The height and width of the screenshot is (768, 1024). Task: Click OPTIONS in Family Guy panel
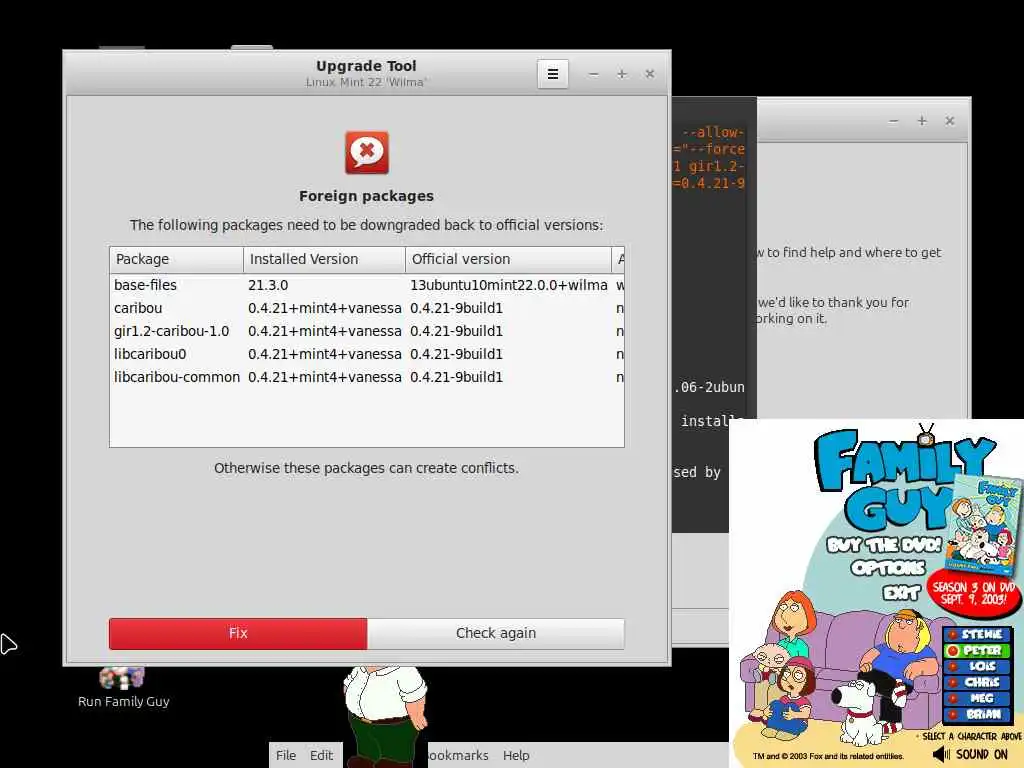[x=888, y=568]
